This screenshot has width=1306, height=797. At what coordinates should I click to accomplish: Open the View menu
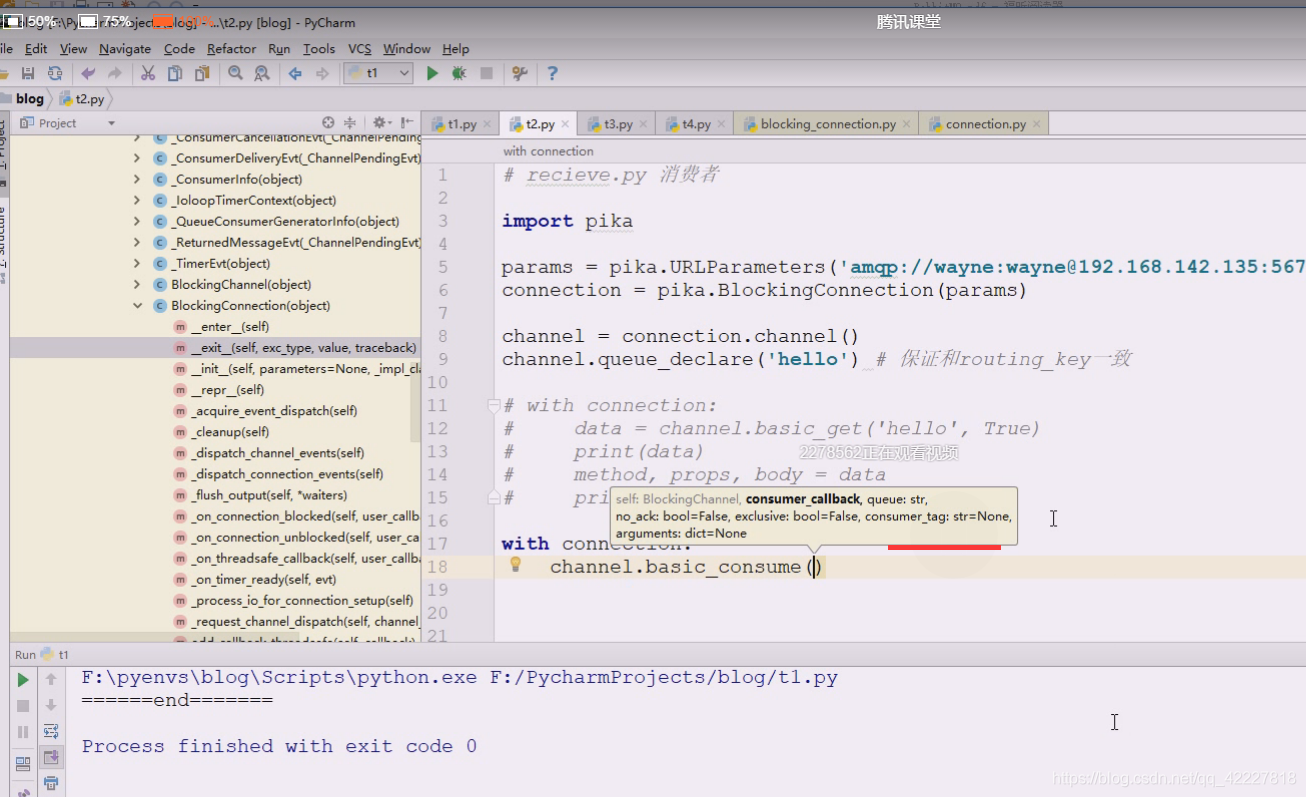click(x=73, y=49)
